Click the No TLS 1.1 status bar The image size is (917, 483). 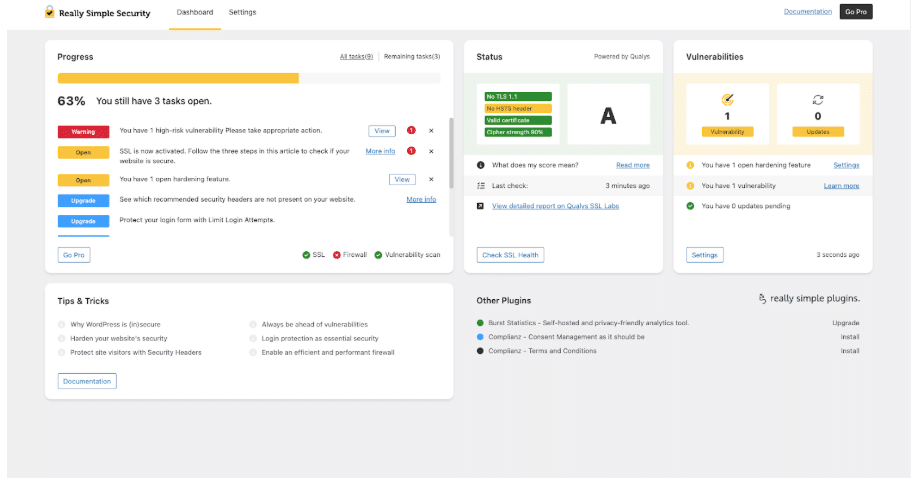[518, 96]
